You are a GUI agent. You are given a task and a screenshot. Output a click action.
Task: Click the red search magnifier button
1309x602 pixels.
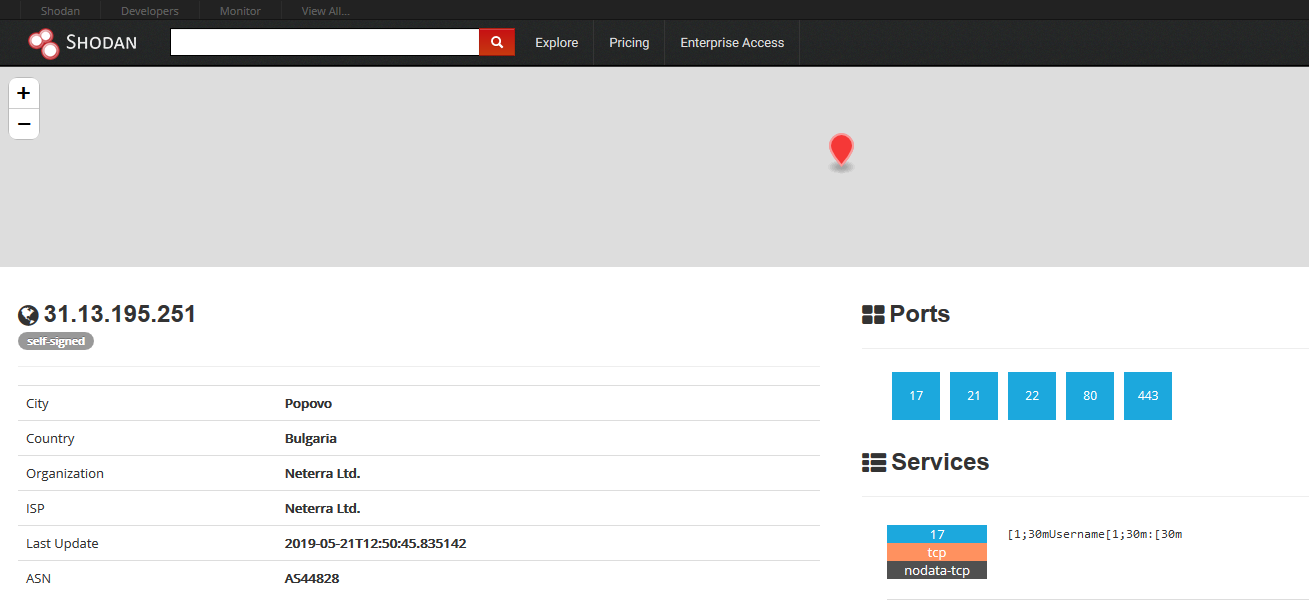[497, 42]
